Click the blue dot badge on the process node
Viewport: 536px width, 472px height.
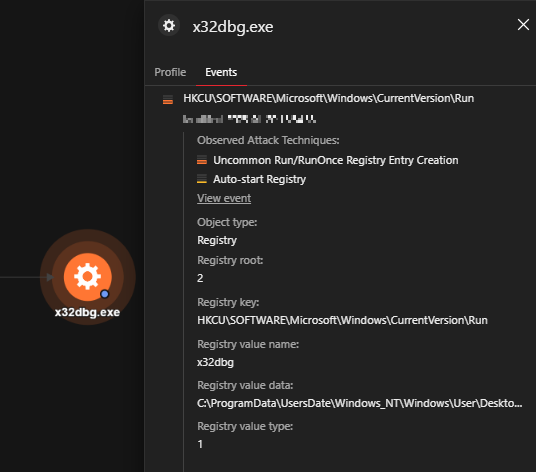click(105, 294)
